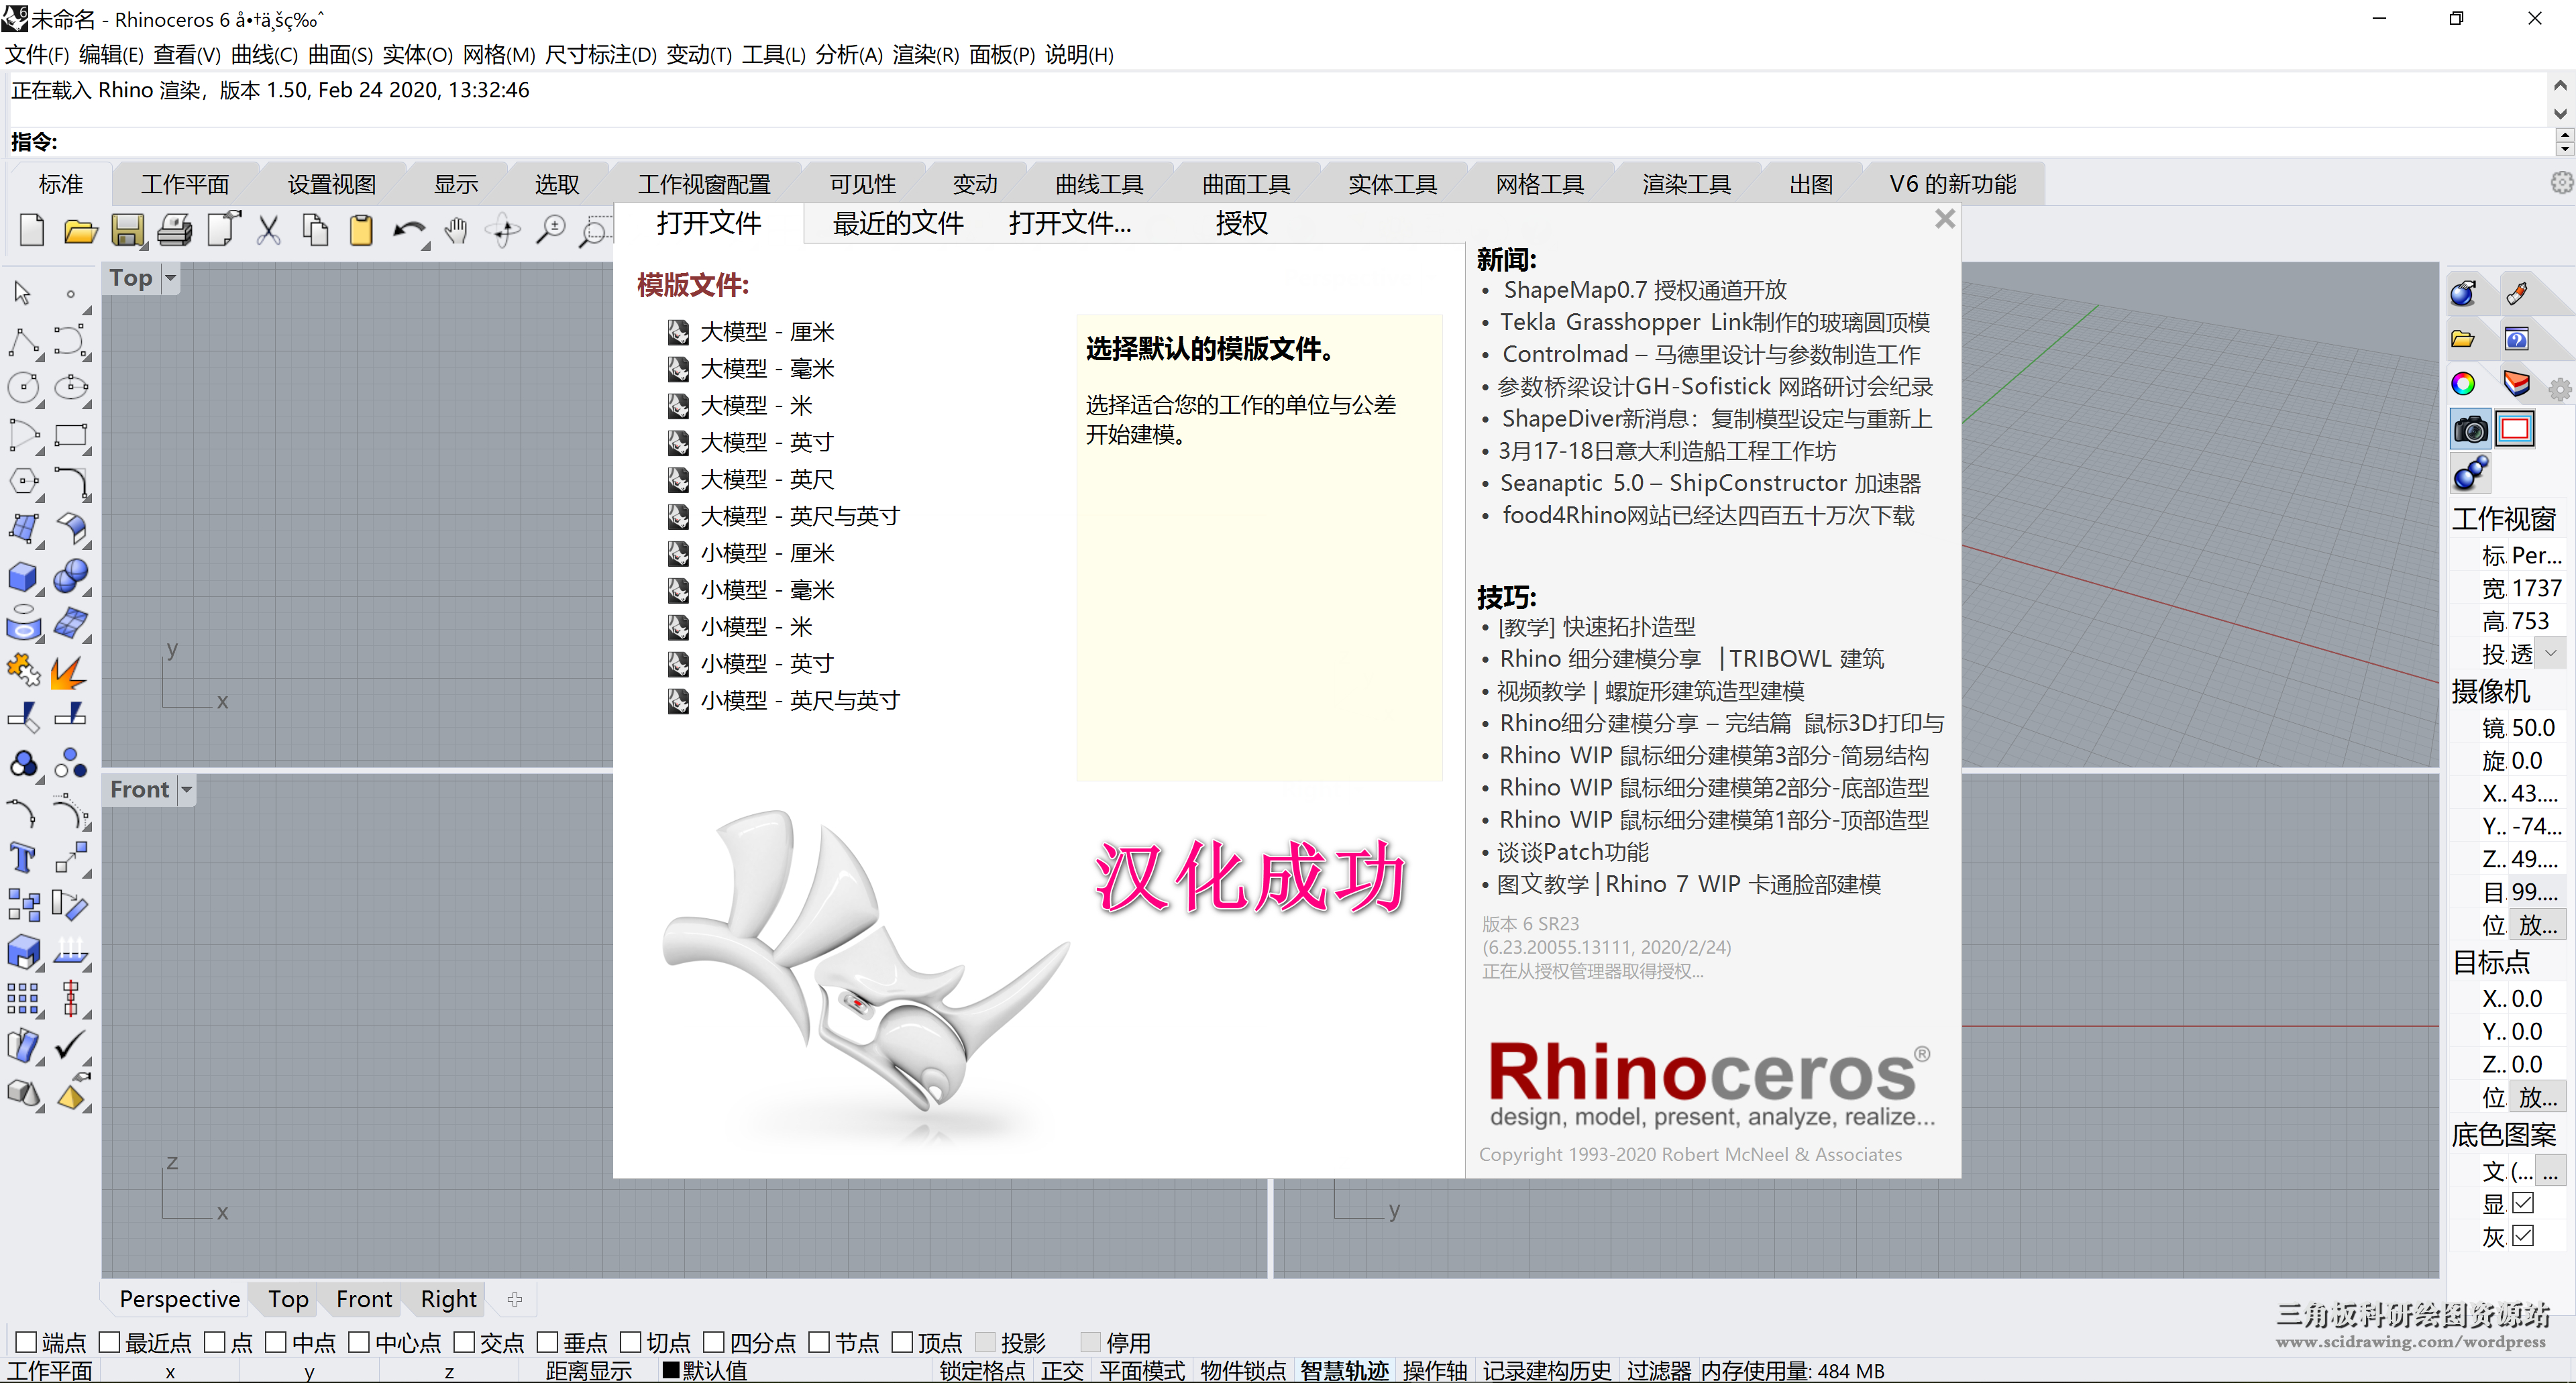Viewport: 2576px width, 1383px height.
Task: Enable the 端点 object snap checkbox
Action: [x=27, y=1341]
